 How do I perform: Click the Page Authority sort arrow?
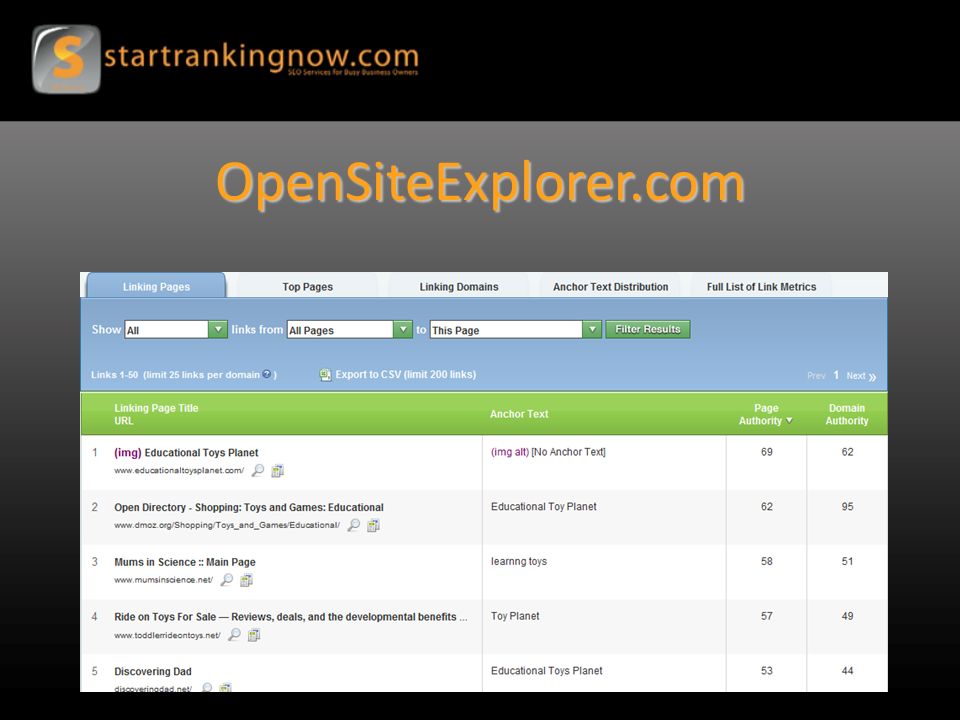pos(789,421)
